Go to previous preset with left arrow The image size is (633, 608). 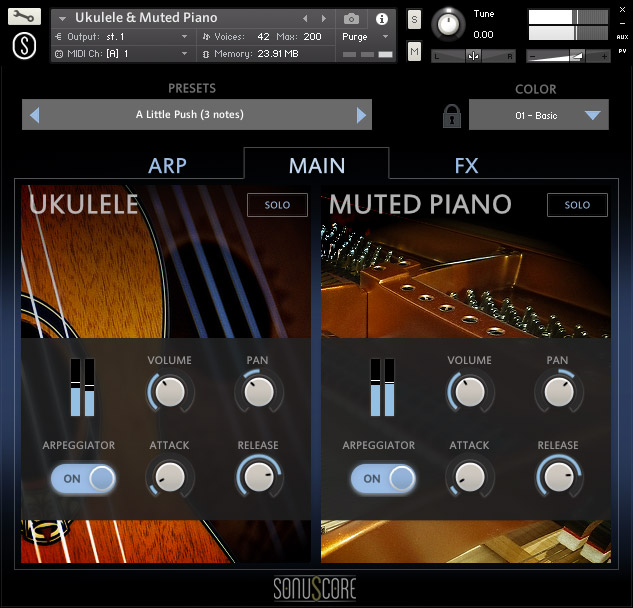(35, 115)
